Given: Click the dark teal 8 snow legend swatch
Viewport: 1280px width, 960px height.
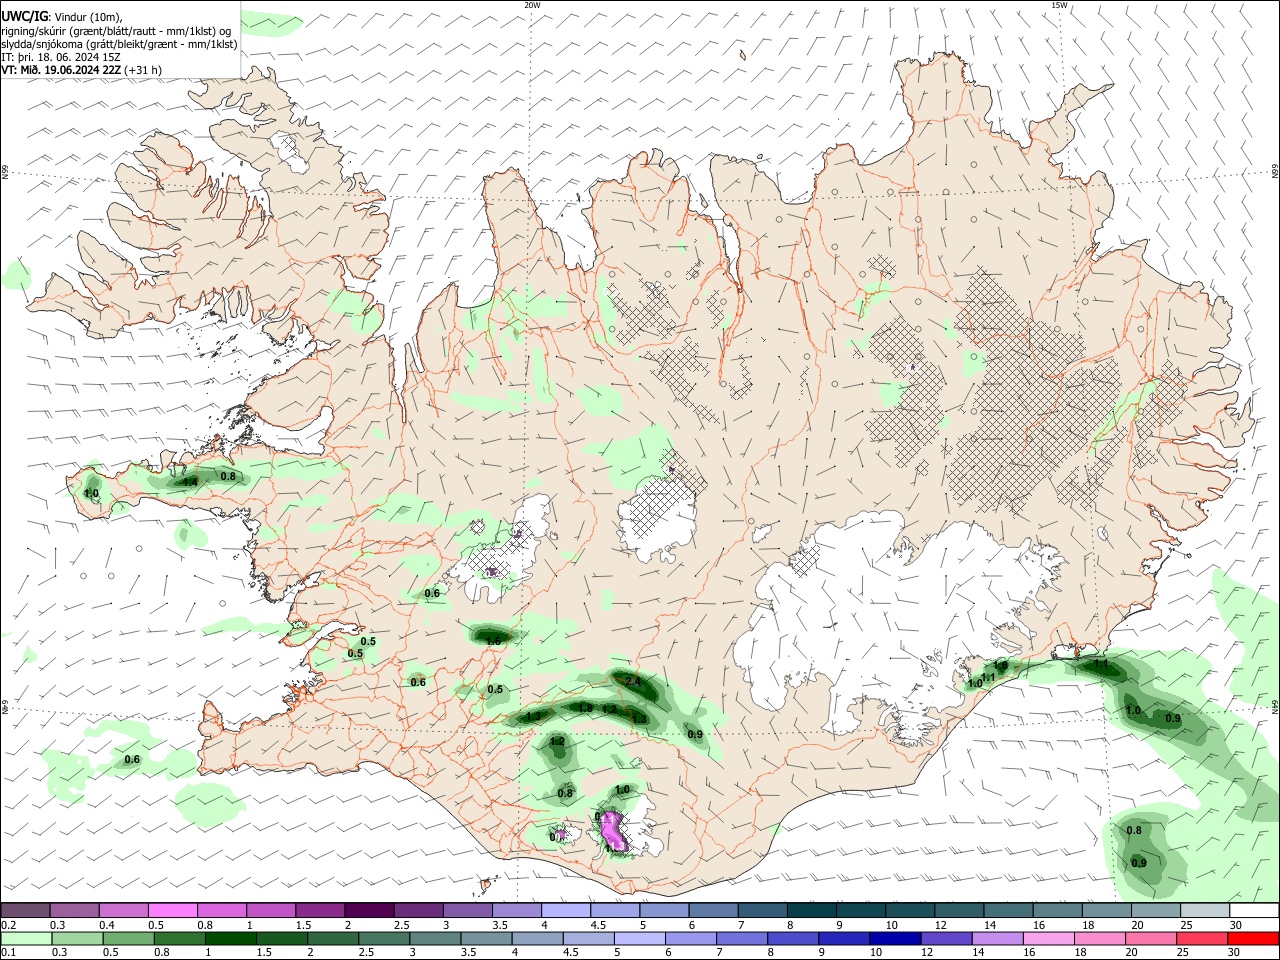Looking at the screenshot, I should [811, 910].
